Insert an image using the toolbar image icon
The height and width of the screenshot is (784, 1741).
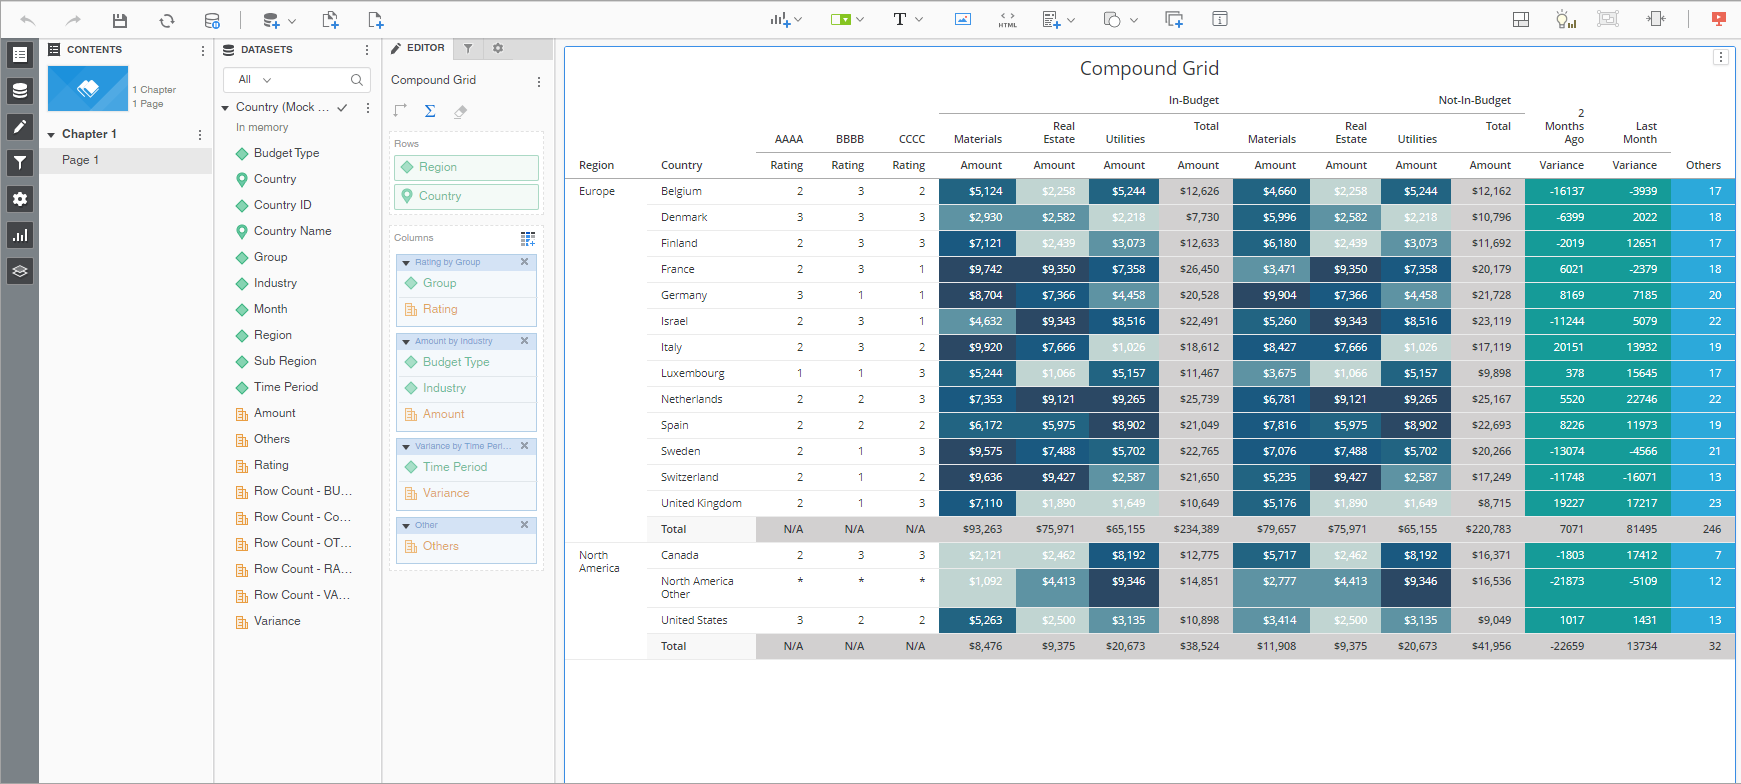point(962,19)
